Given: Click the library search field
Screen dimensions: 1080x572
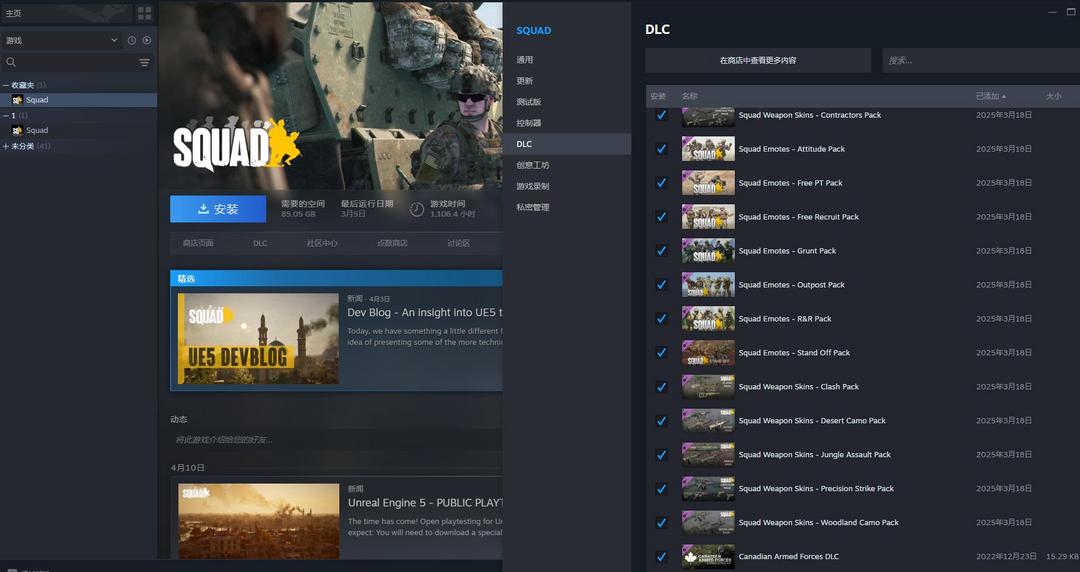Looking at the screenshot, I should tap(78, 63).
